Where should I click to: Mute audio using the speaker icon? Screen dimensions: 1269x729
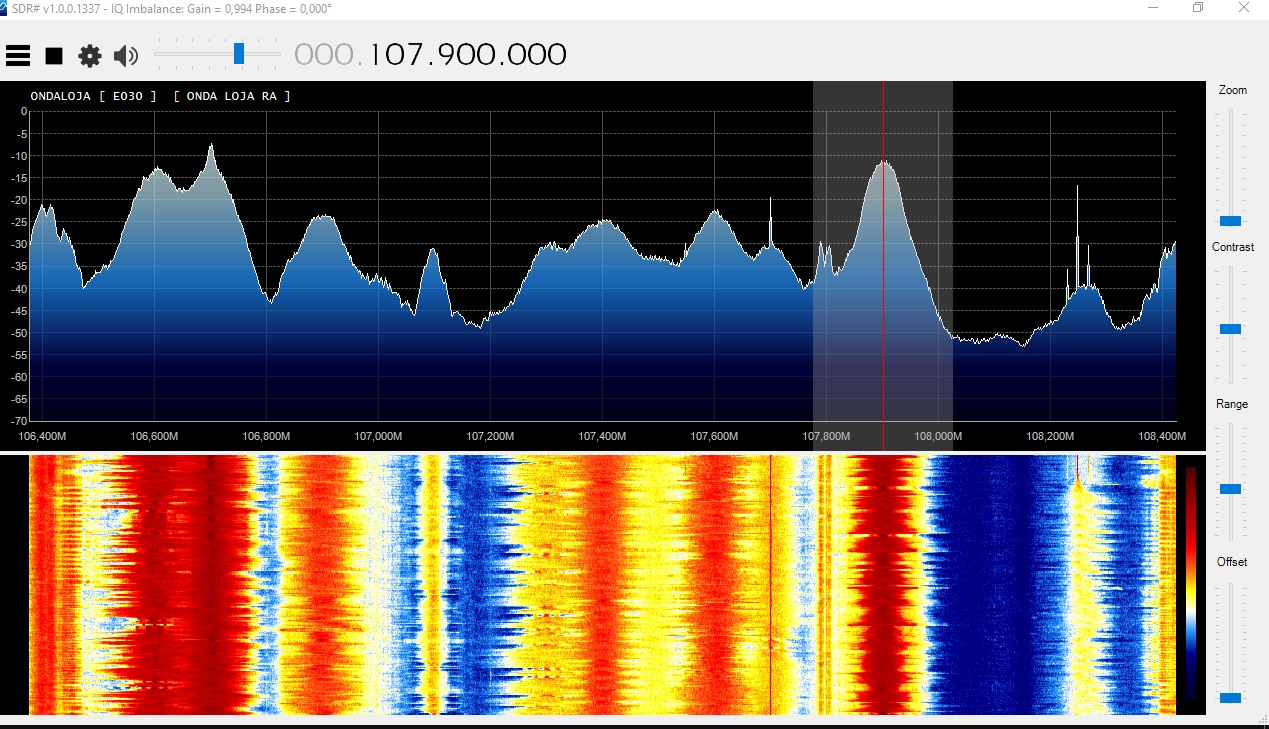point(125,56)
